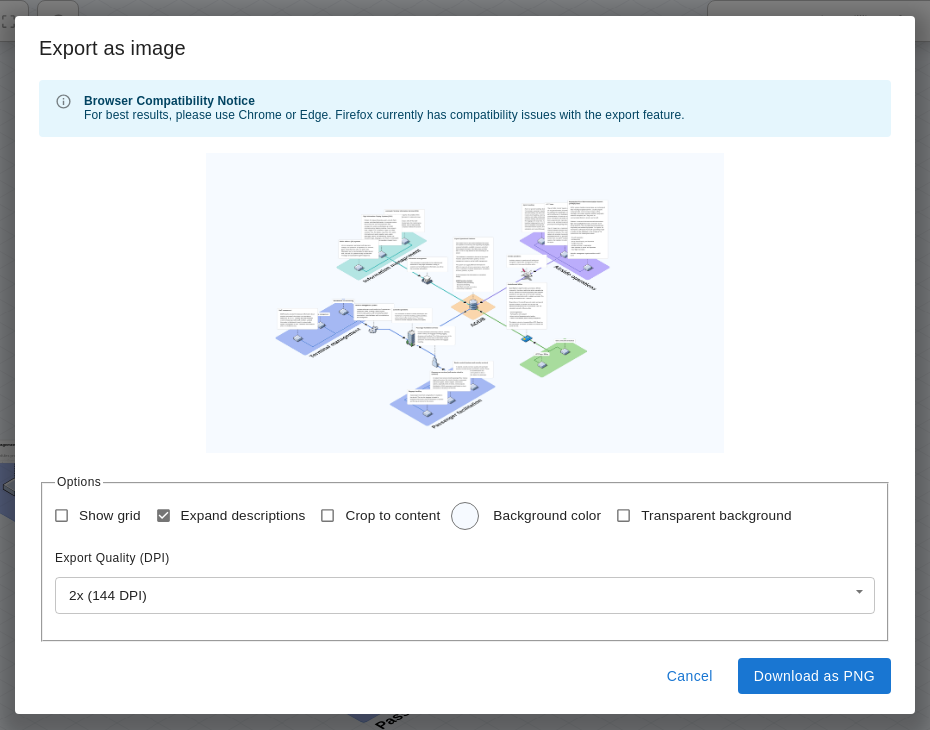The width and height of the screenshot is (930, 730).
Task: Click the info icon in compatibility notice
Action: (63, 101)
